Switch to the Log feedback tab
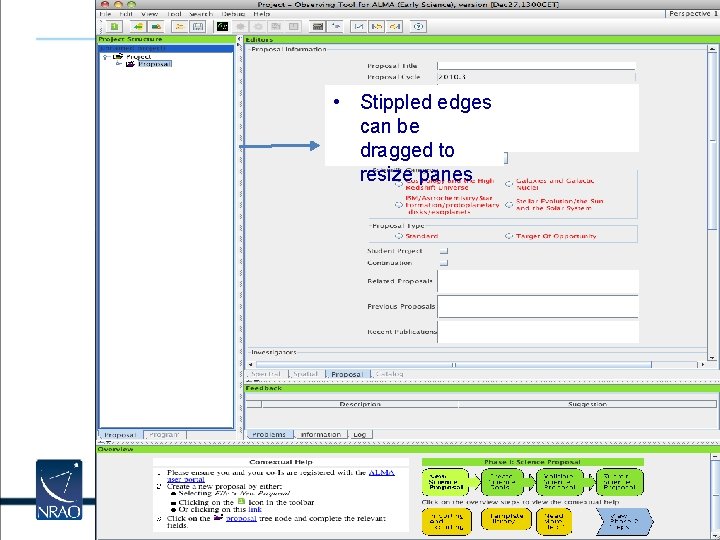The width and height of the screenshot is (720, 540). pyautogui.click(x=360, y=434)
